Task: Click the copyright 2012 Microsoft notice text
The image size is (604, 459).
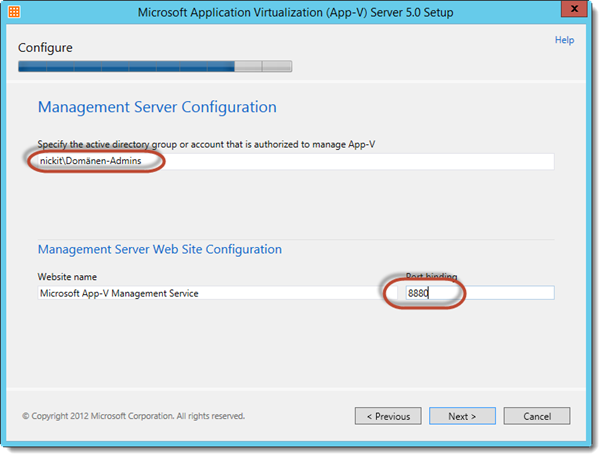Action: coord(133,416)
